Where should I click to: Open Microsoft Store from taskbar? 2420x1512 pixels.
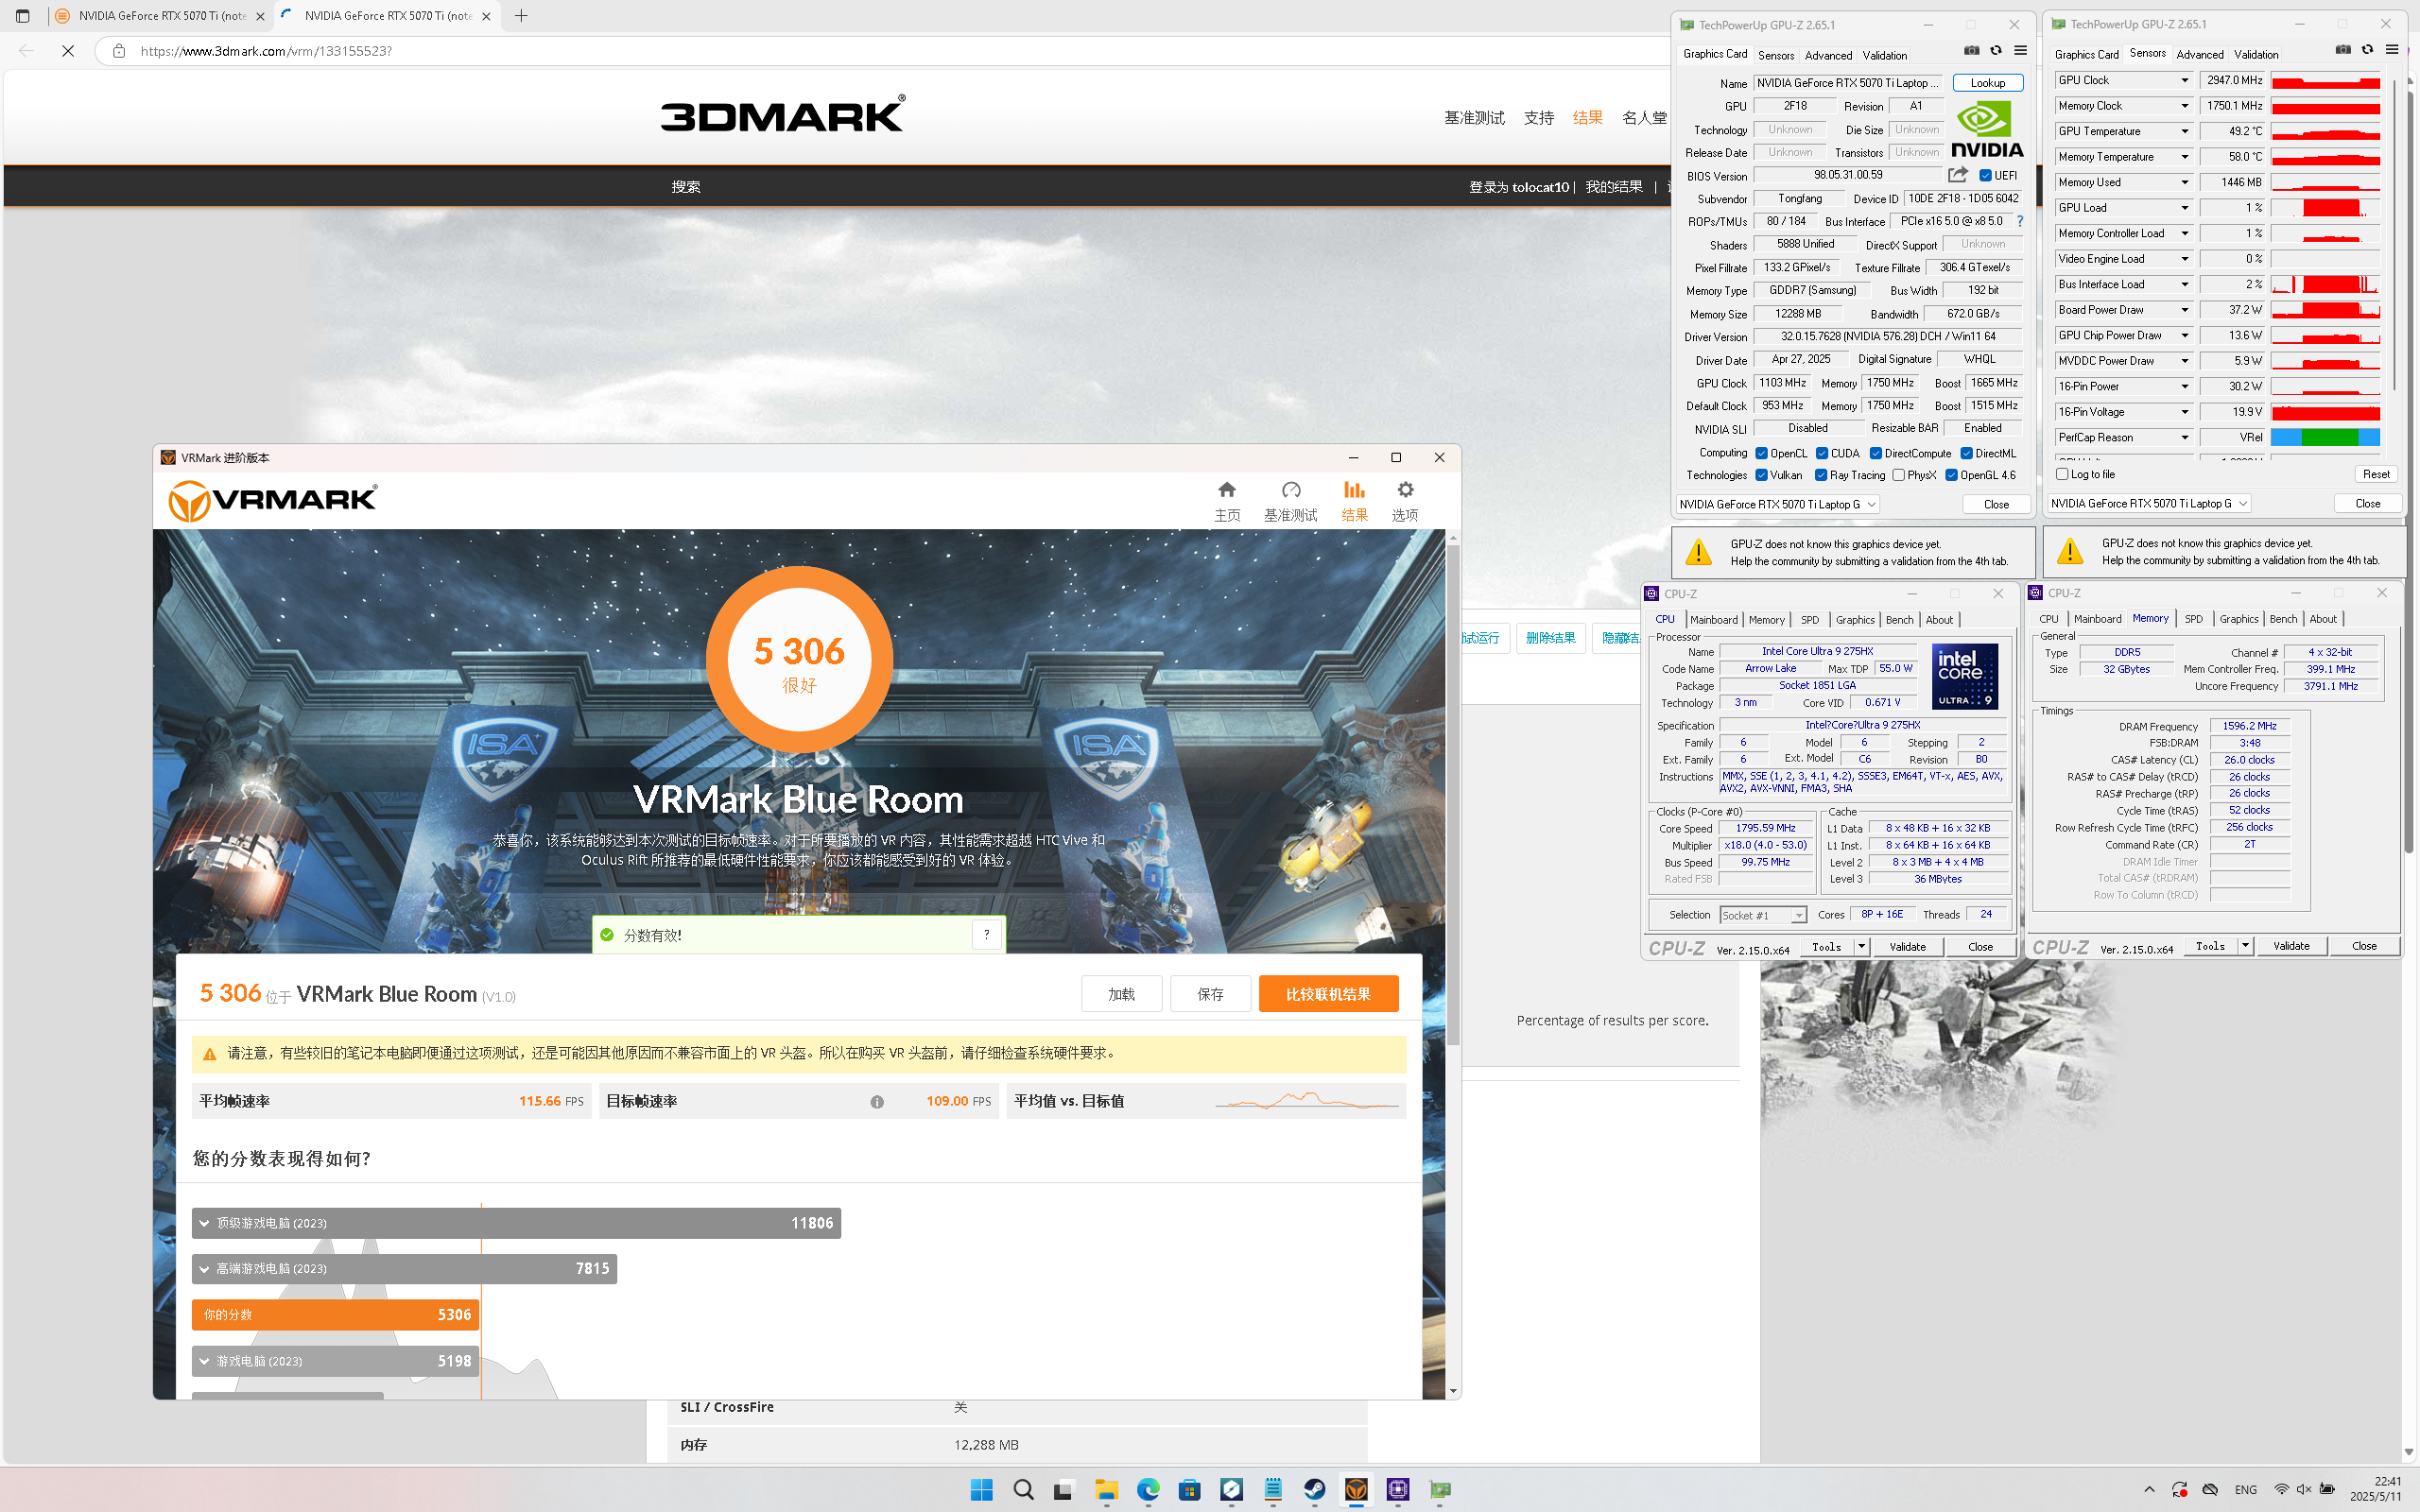coord(1190,1489)
